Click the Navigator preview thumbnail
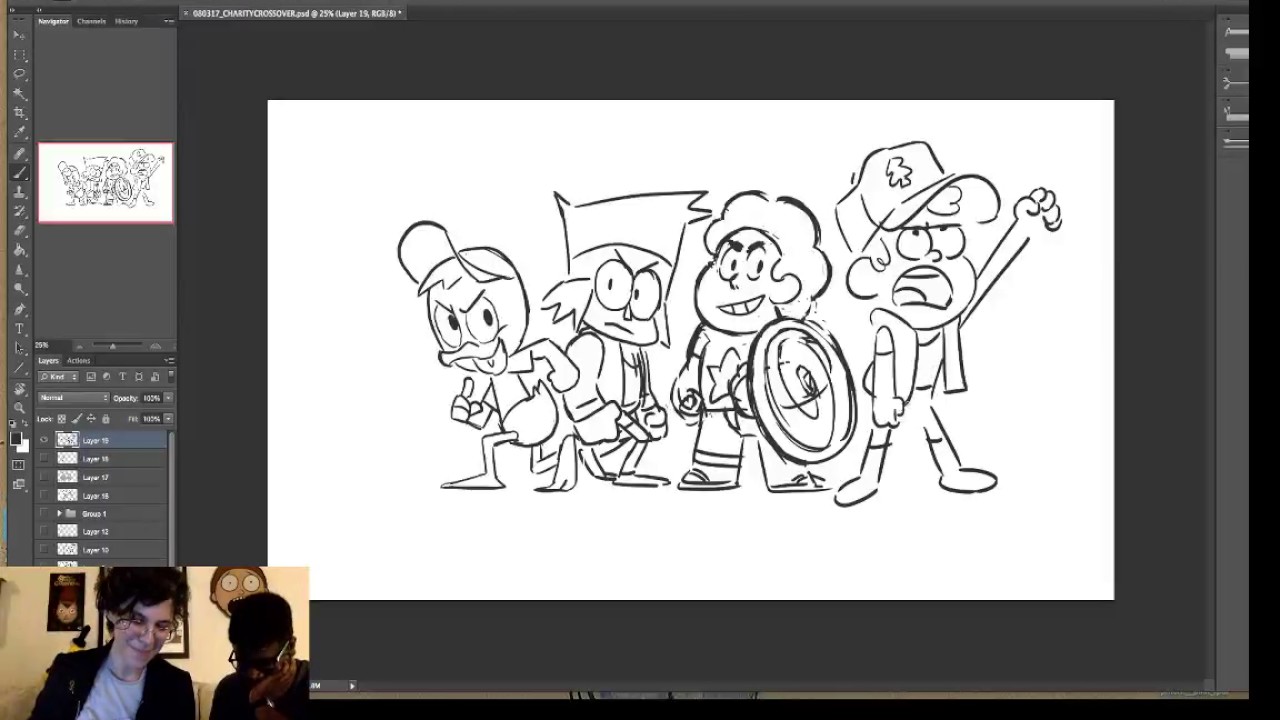 coord(106,183)
